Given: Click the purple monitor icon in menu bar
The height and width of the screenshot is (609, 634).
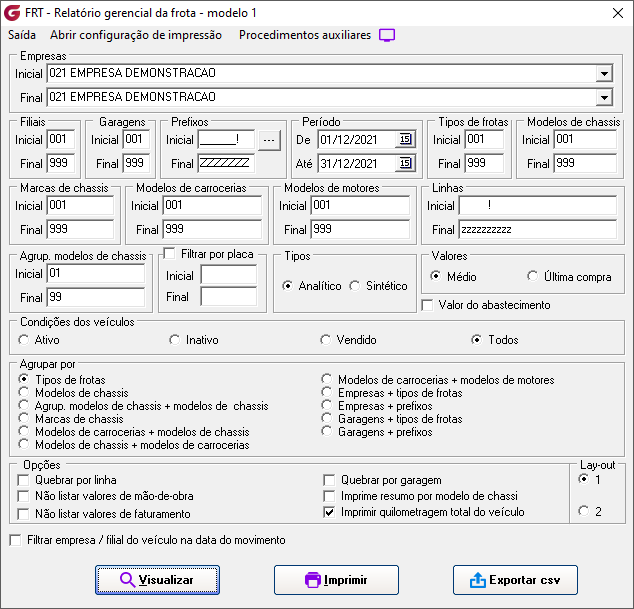Looking at the screenshot, I should coord(387,35).
